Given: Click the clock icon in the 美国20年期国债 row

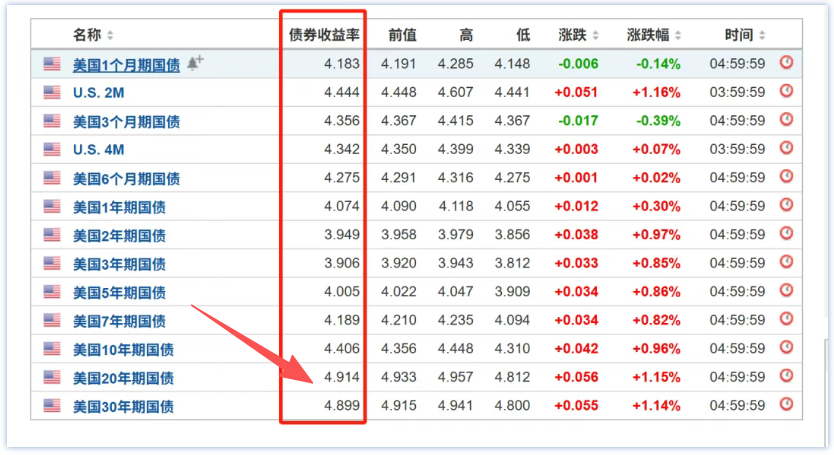Looking at the screenshot, I should [786, 376].
